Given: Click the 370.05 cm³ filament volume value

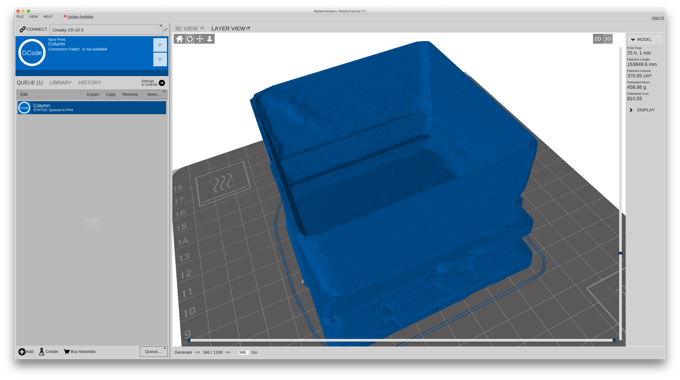Looking at the screenshot, I should pyautogui.click(x=639, y=75).
